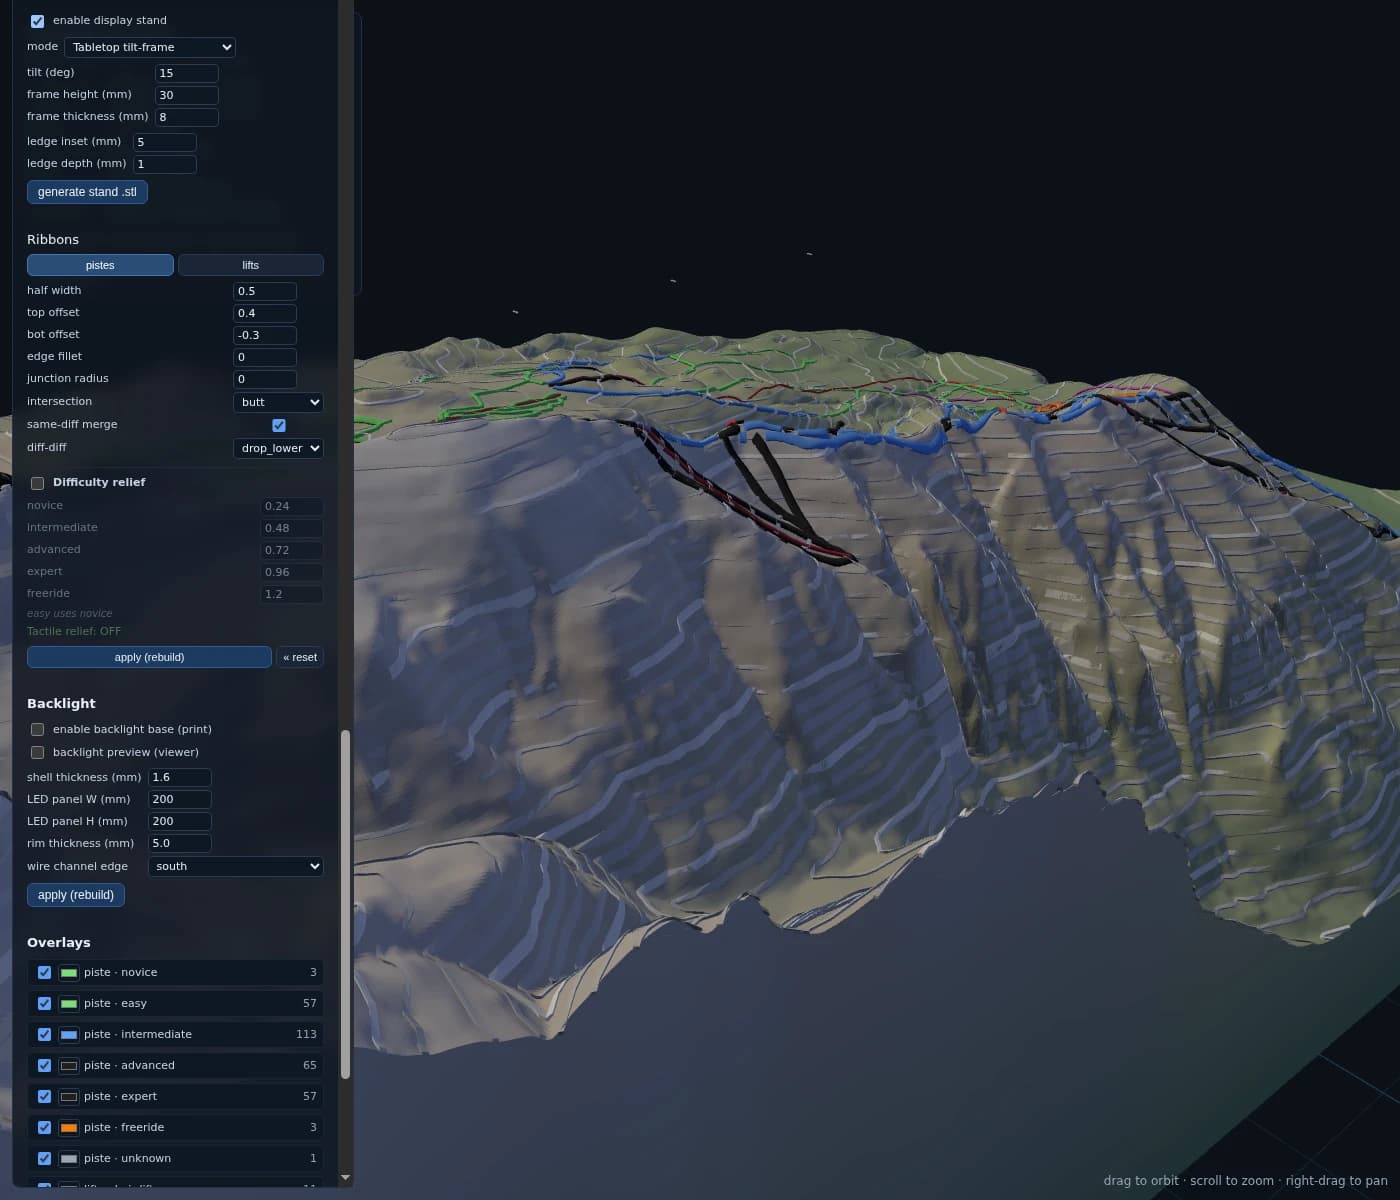The image size is (1400, 1200).
Task: Edit the frame thickness (mm) field
Action: (186, 117)
